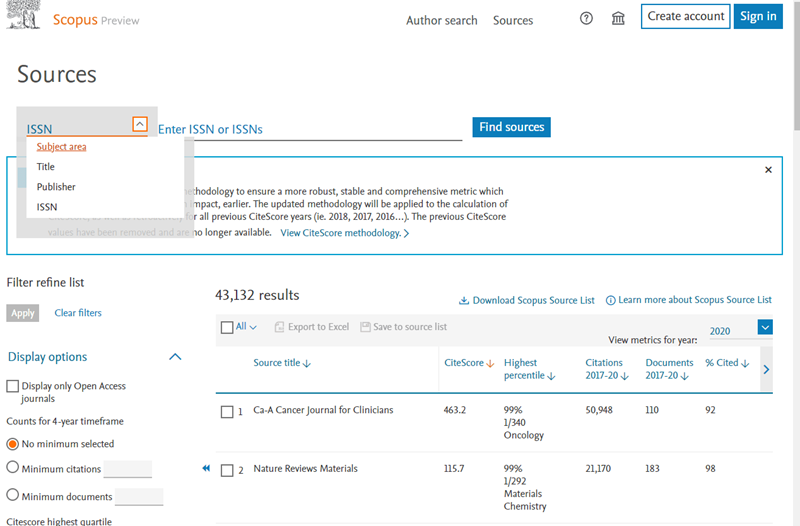Show more columns with right chevron
The height and width of the screenshot is (526, 800).
[766, 369]
